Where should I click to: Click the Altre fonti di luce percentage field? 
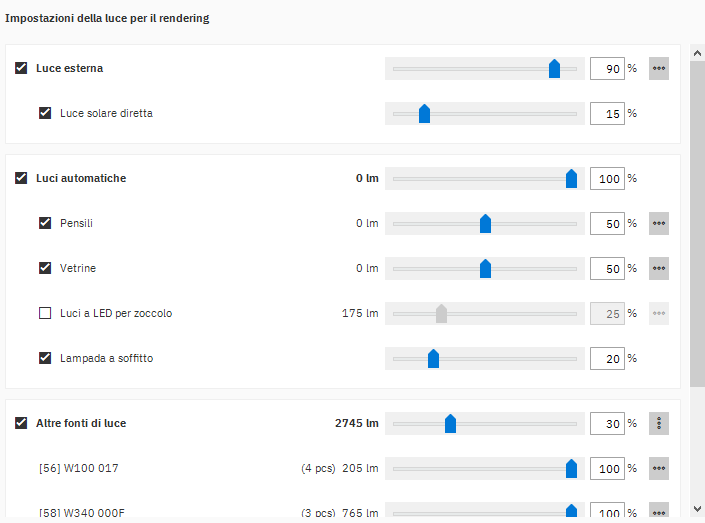point(607,424)
